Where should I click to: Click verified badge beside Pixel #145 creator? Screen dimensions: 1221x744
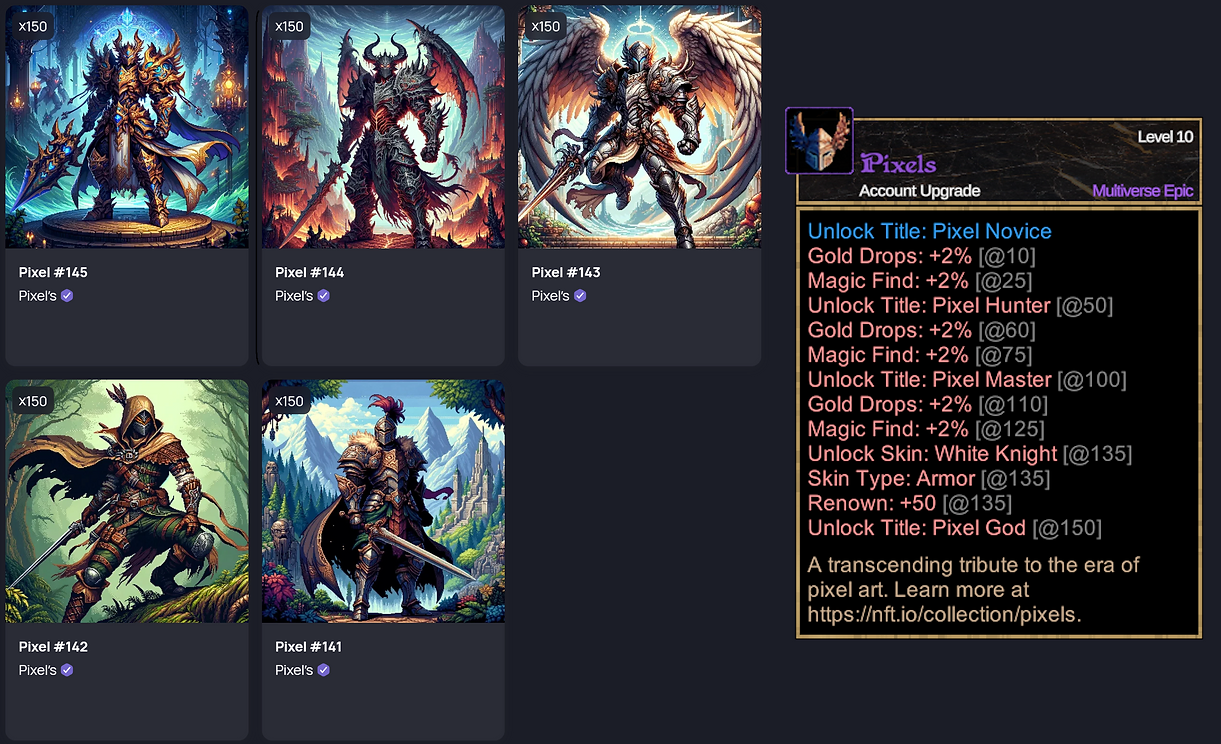coord(67,296)
